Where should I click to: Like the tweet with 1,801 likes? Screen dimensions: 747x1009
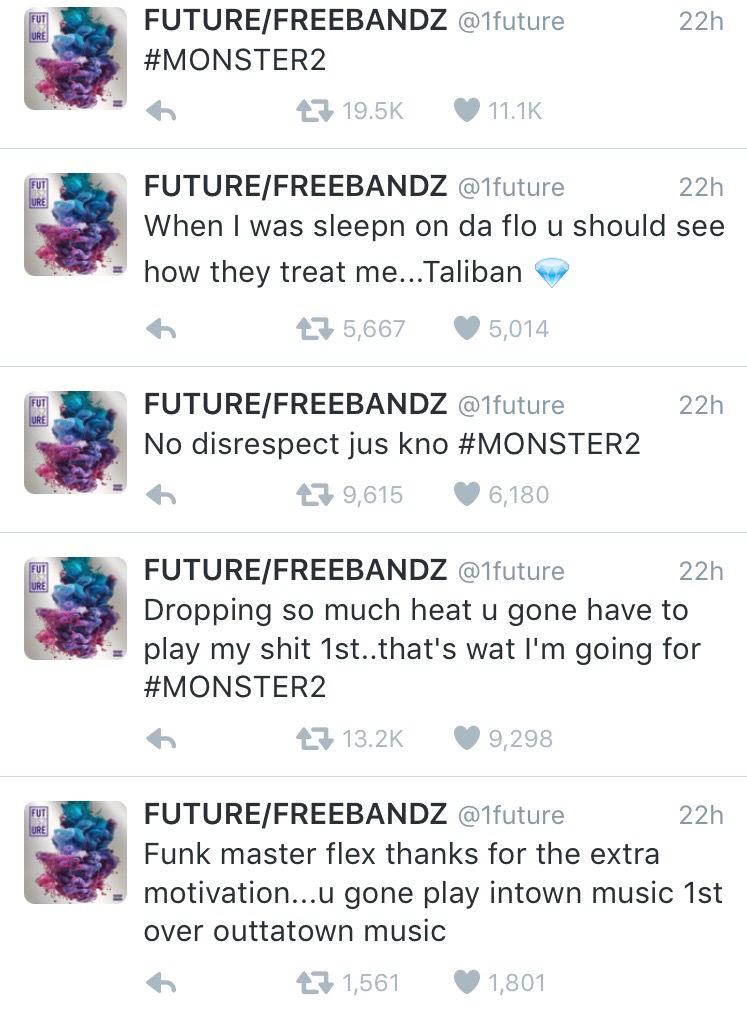[467, 983]
